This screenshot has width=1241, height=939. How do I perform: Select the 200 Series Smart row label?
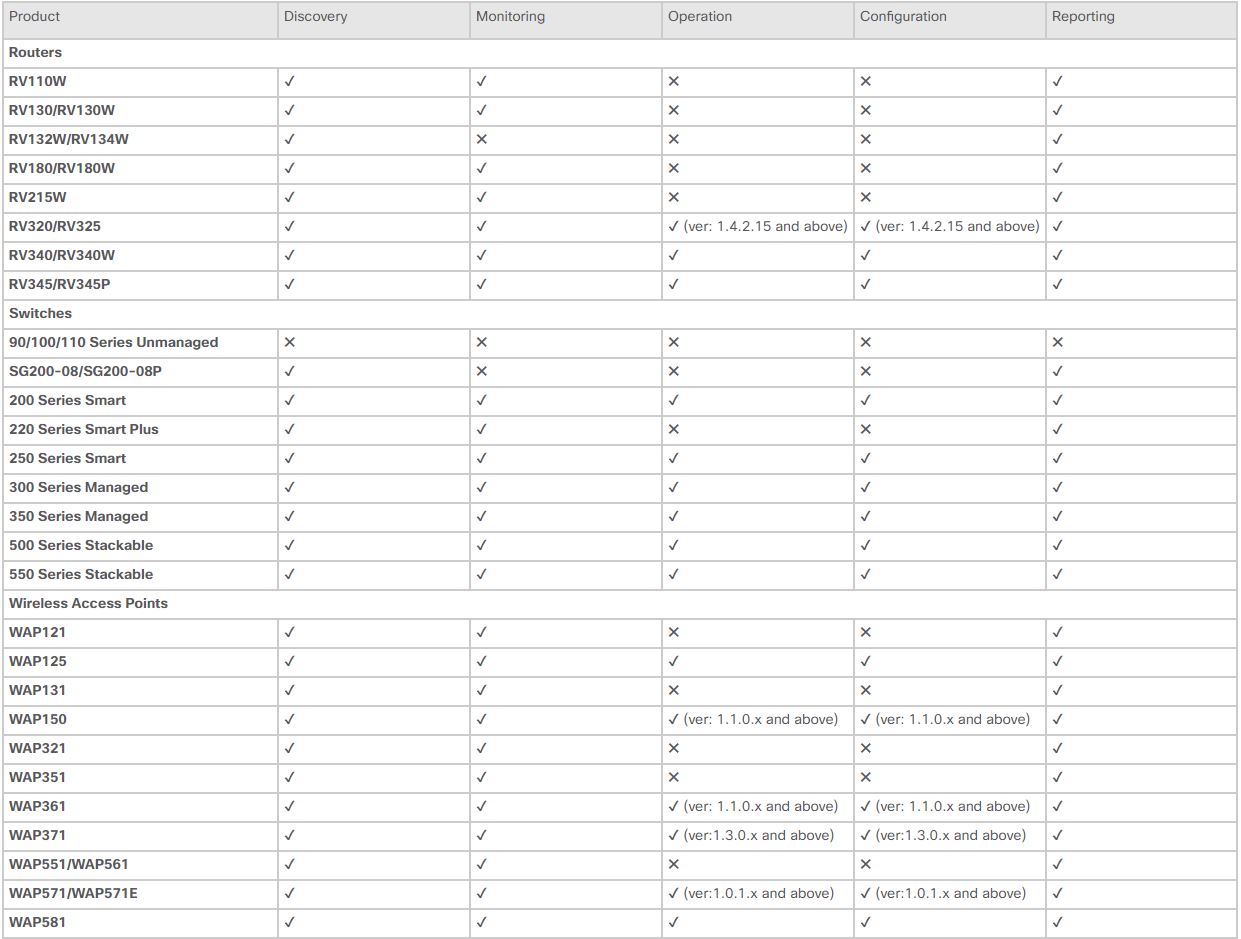coord(67,400)
